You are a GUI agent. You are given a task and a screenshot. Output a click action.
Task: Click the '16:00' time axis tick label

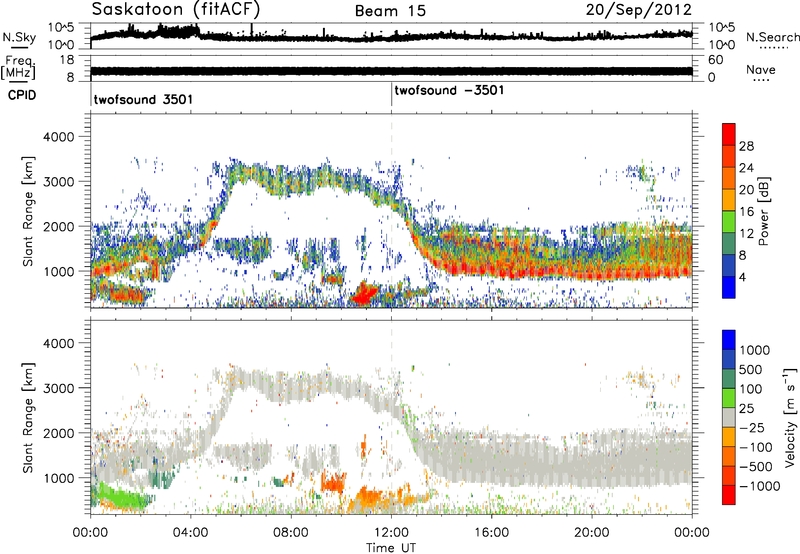click(x=491, y=533)
